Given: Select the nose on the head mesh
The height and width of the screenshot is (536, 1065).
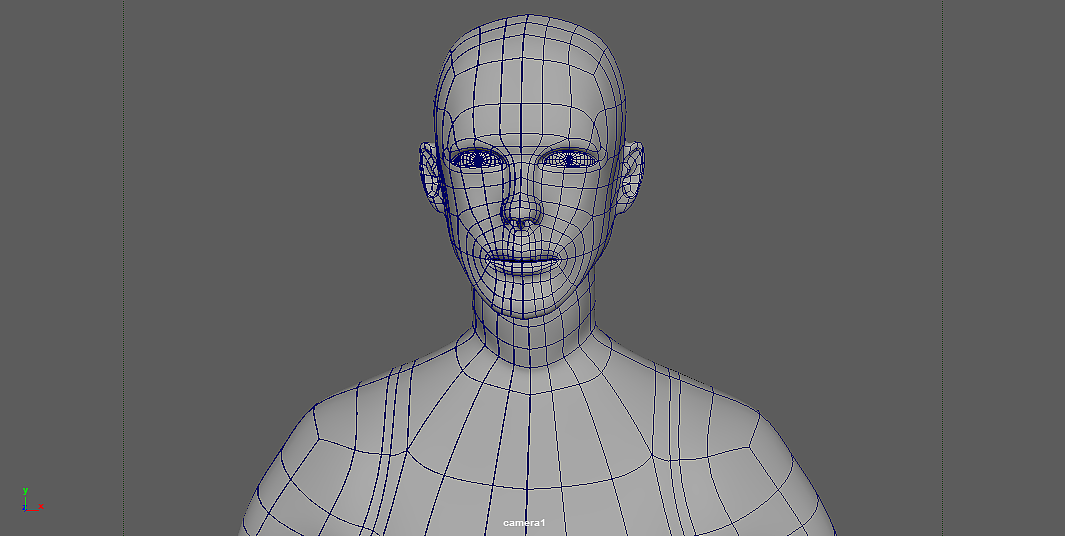Looking at the screenshot, I should (522, 210).
